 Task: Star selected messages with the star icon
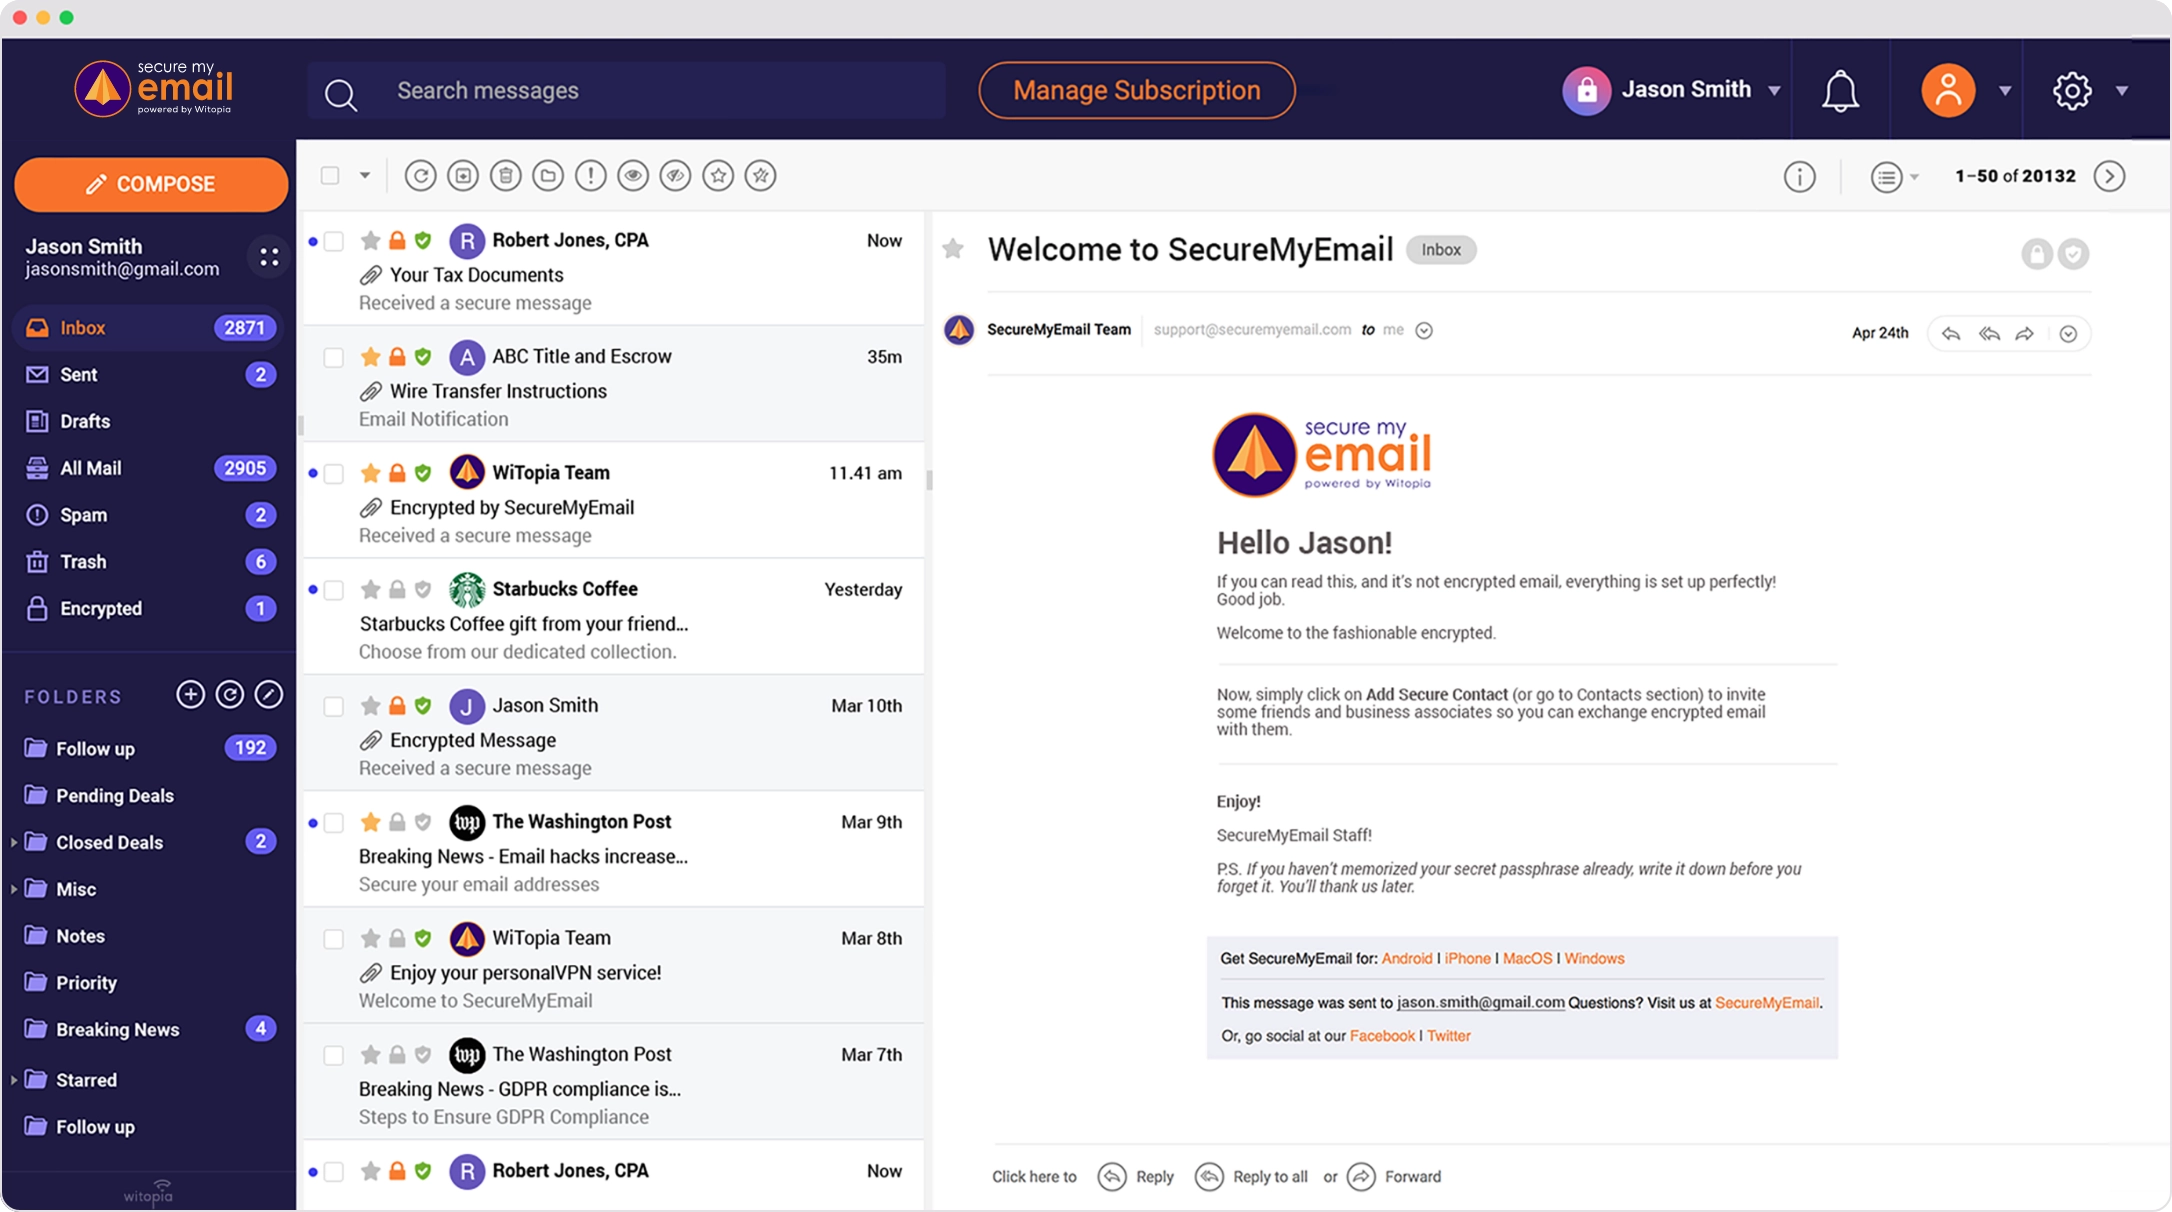tap(718, 176)
